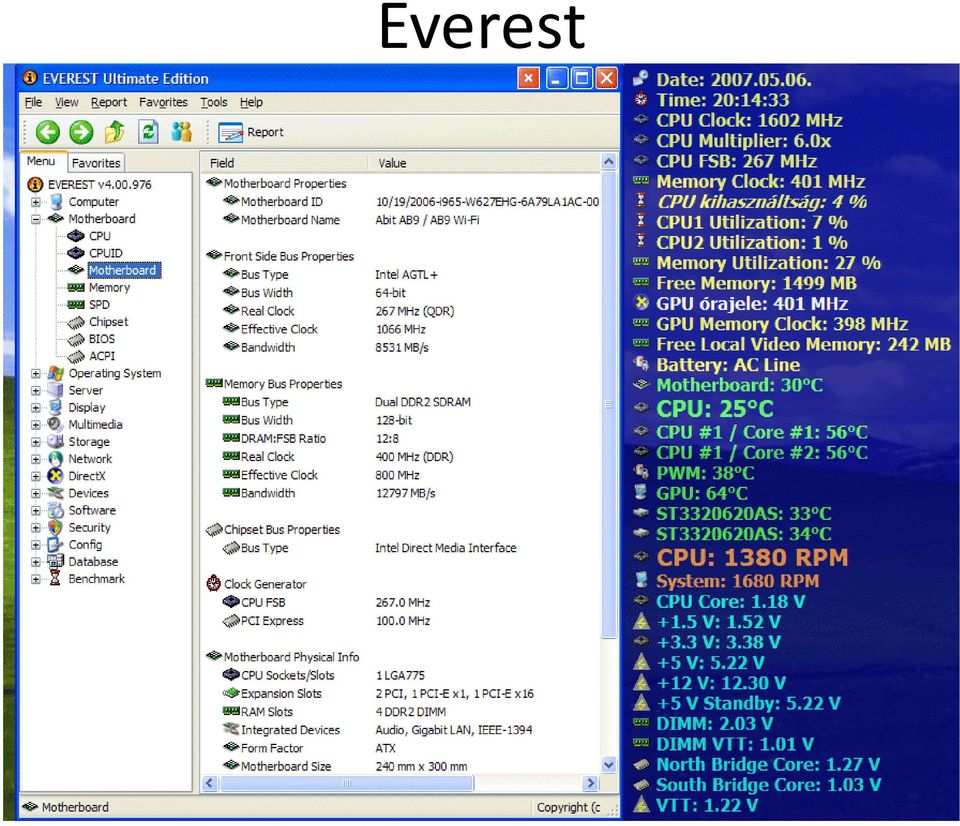Click the Network globe icon in tree

(x=56, y=459)
